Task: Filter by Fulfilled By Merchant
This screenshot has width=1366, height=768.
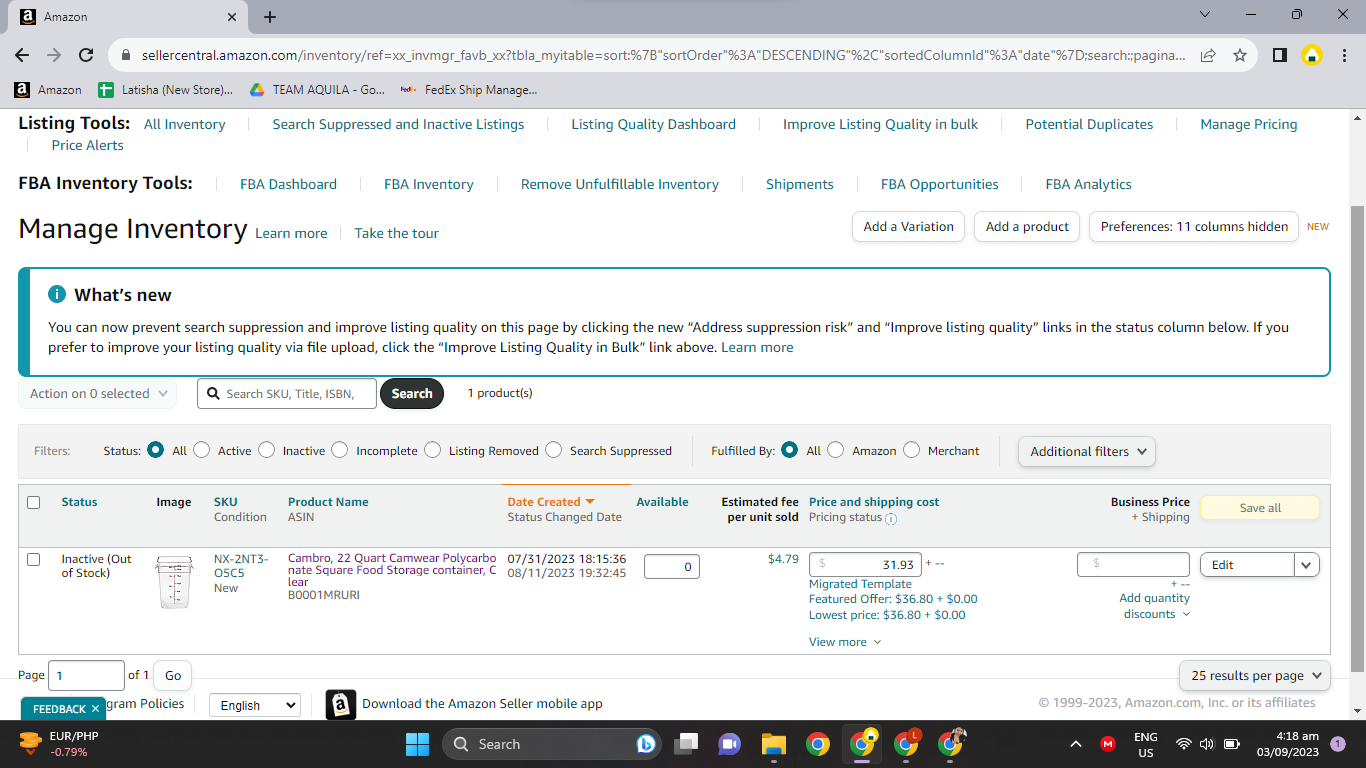Action: coord(911,450)
